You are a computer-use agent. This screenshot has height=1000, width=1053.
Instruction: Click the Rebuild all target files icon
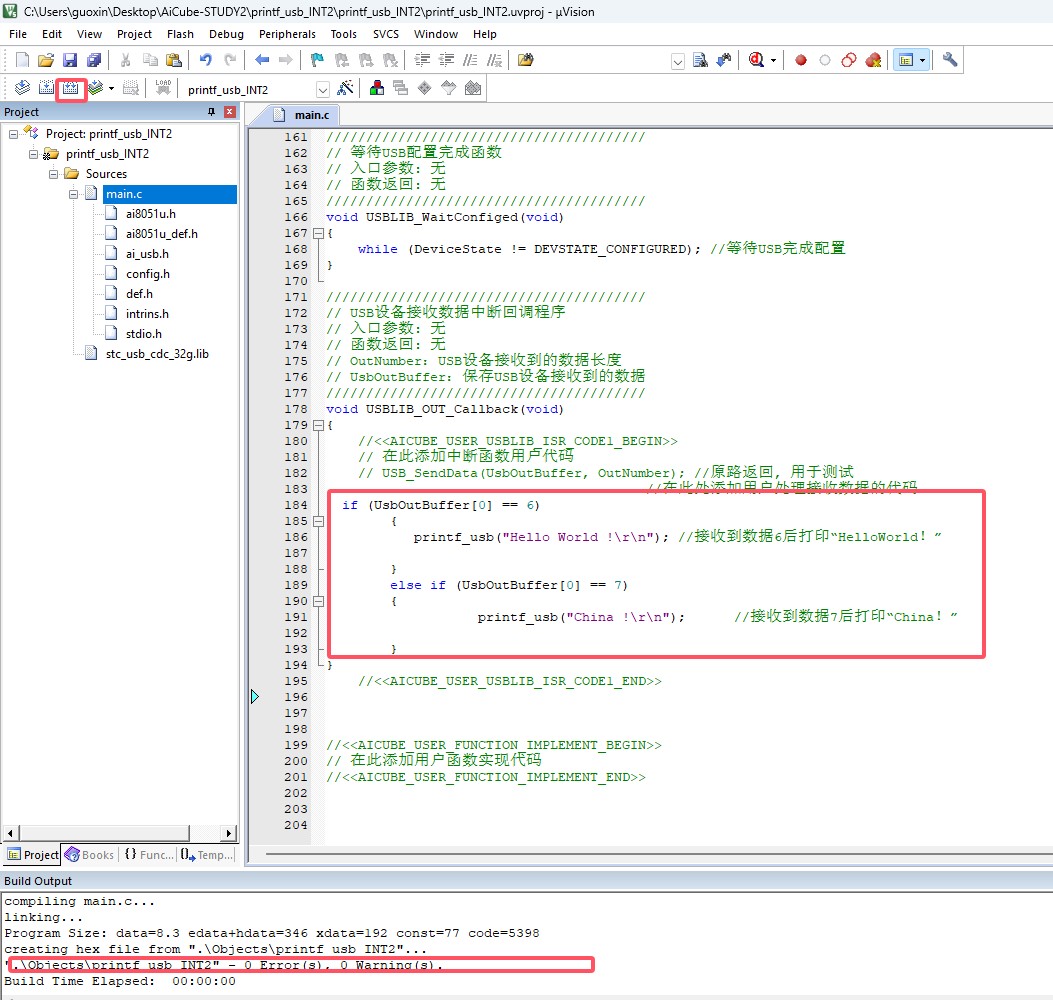[71, 88]
